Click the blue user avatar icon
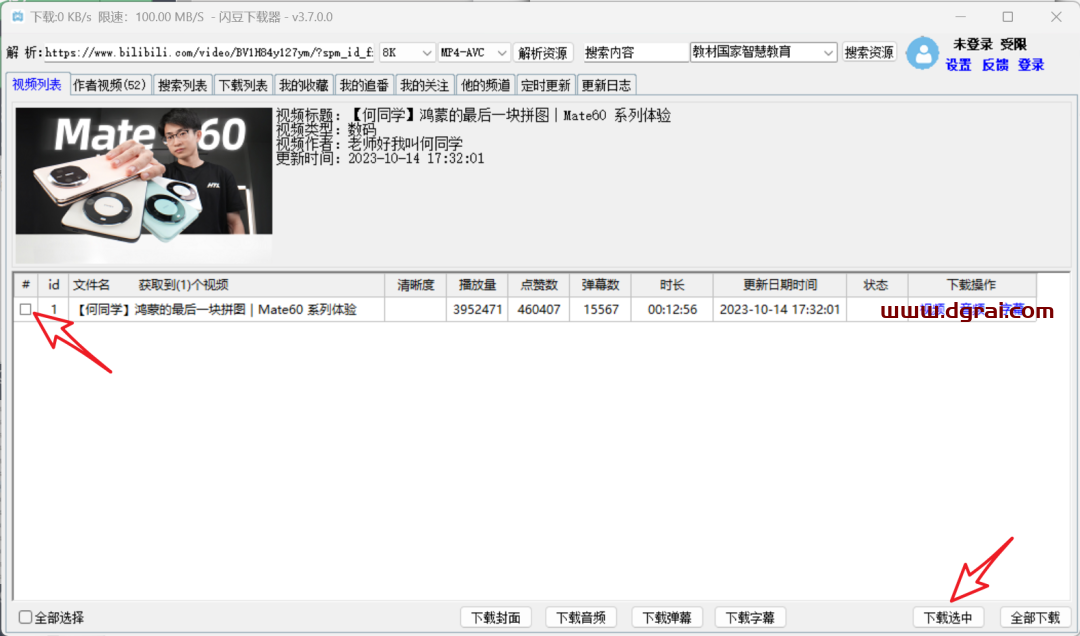Viewport: 1080px width, 636px height. click(x=922, y=53)
